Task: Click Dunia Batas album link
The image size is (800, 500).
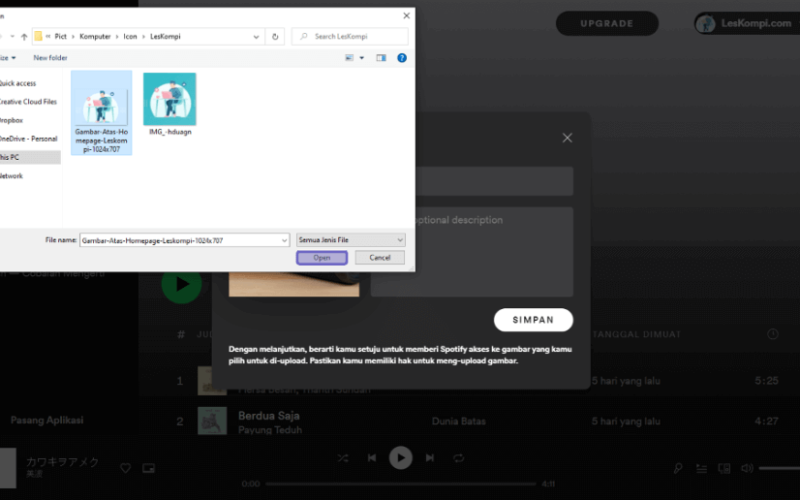Action: 459,421
